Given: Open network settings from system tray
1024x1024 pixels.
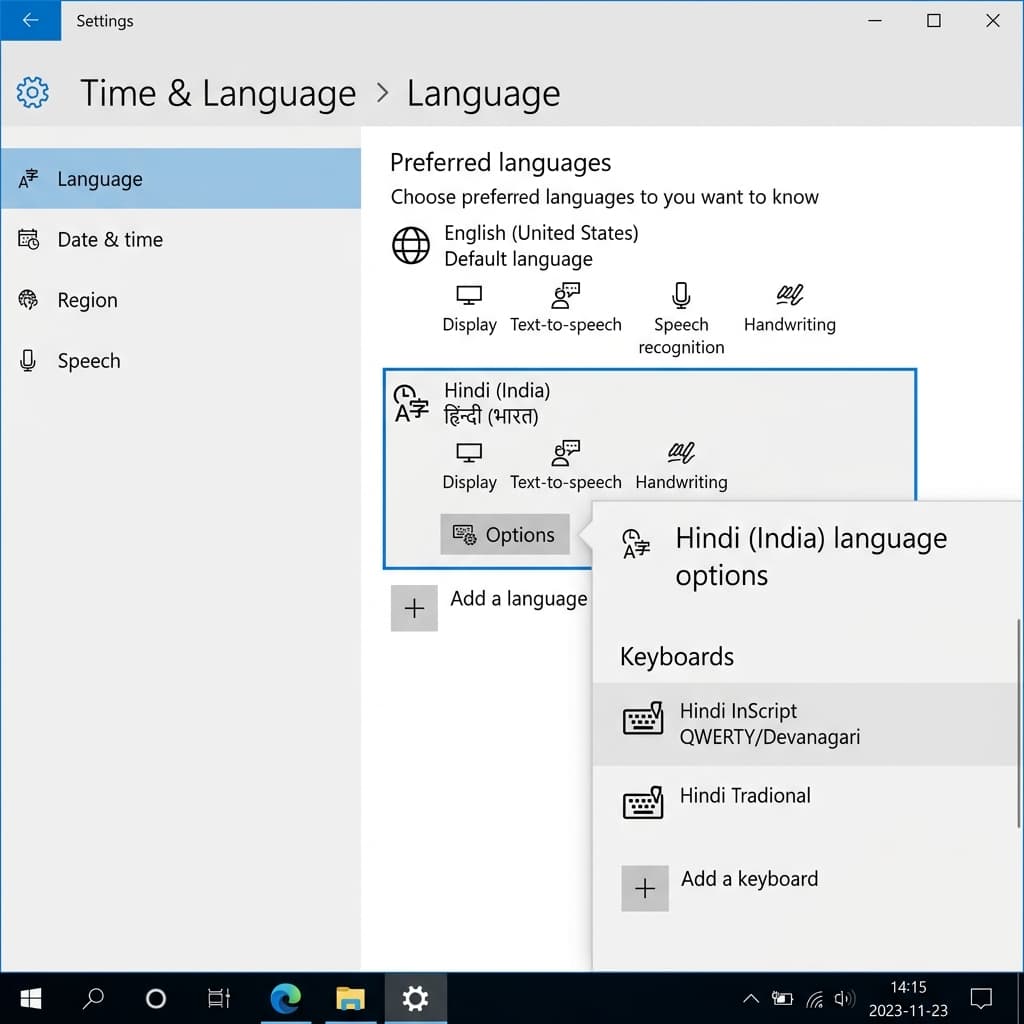Looking at the screenshot, I should pos(814,999).
